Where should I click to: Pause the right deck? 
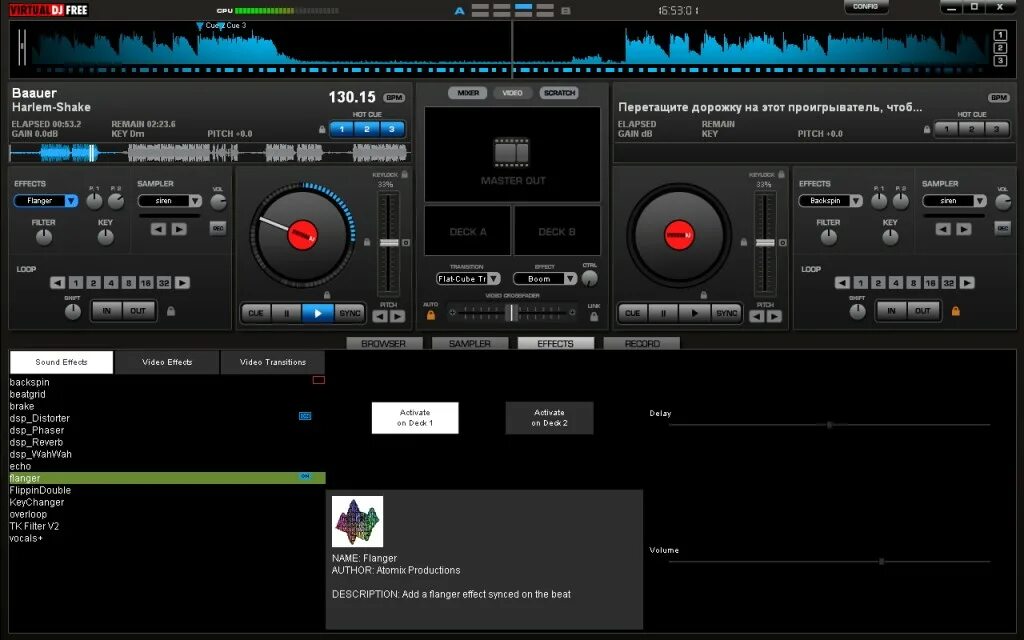664,313
